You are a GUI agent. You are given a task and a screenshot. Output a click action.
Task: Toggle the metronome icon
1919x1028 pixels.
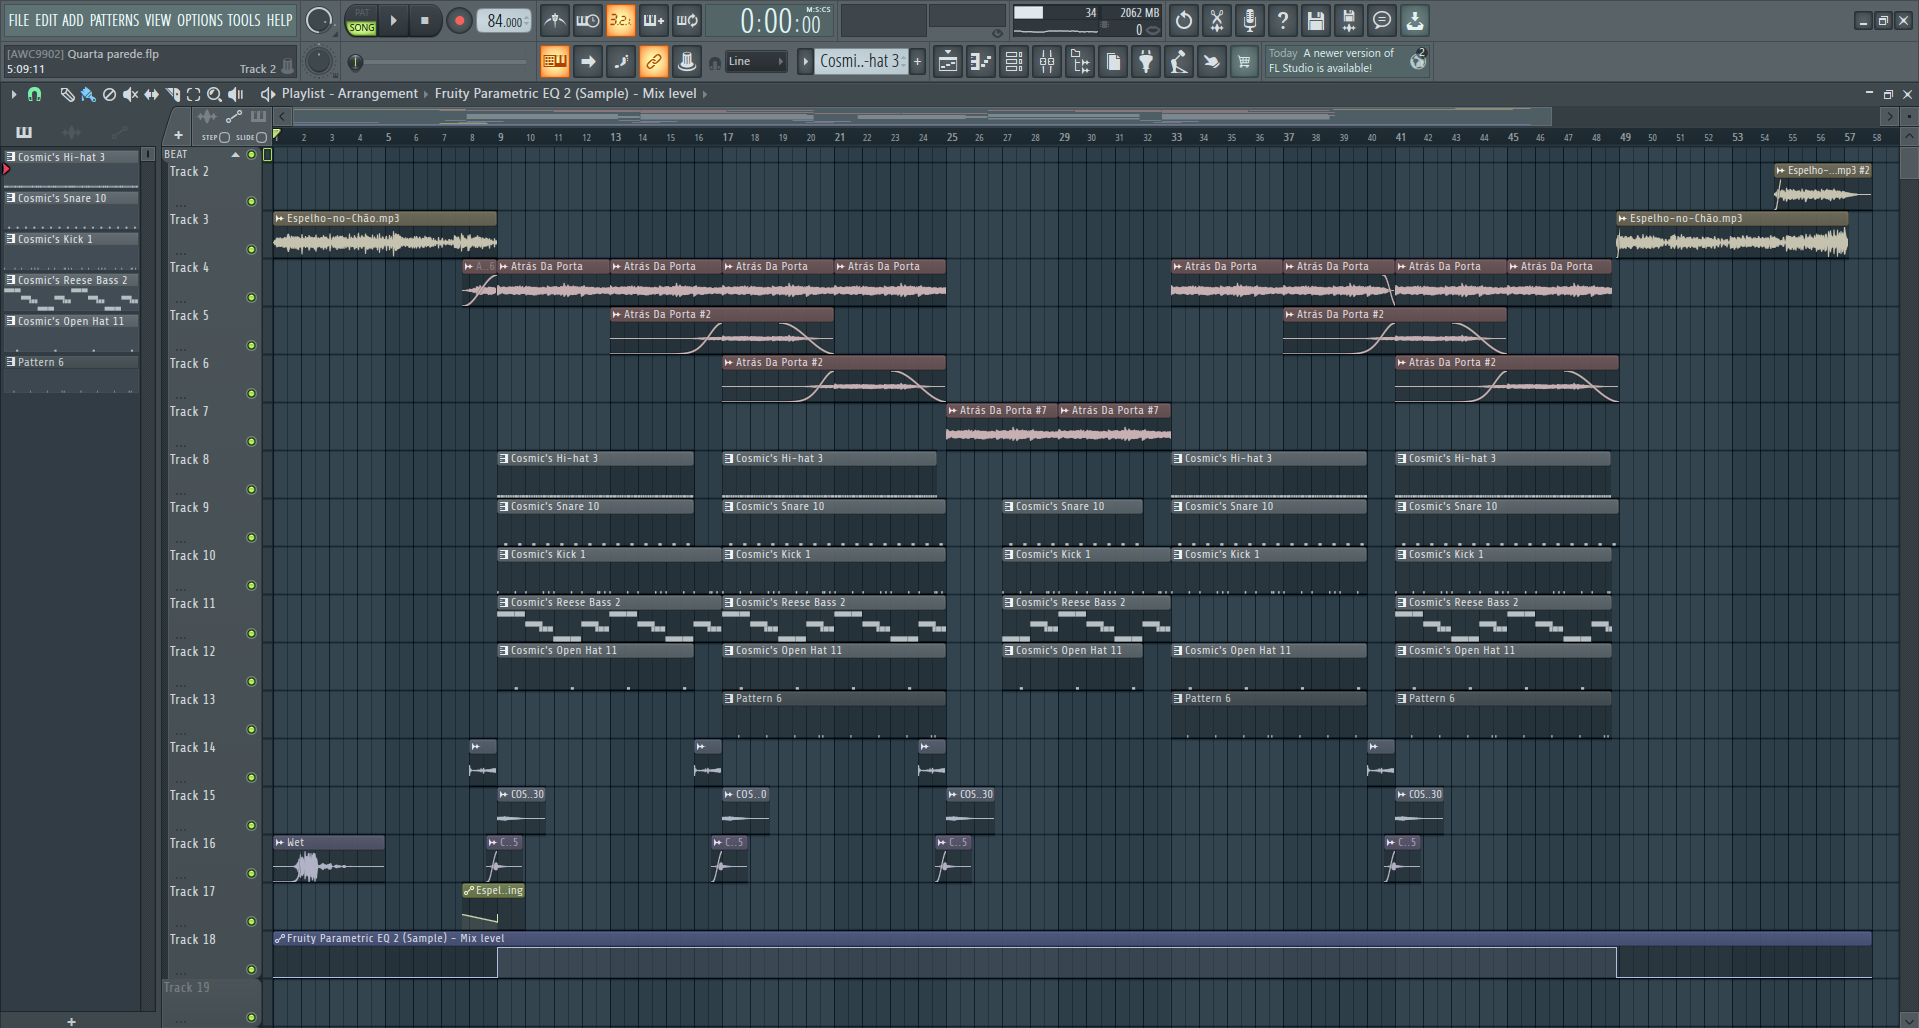coord(554,20)
